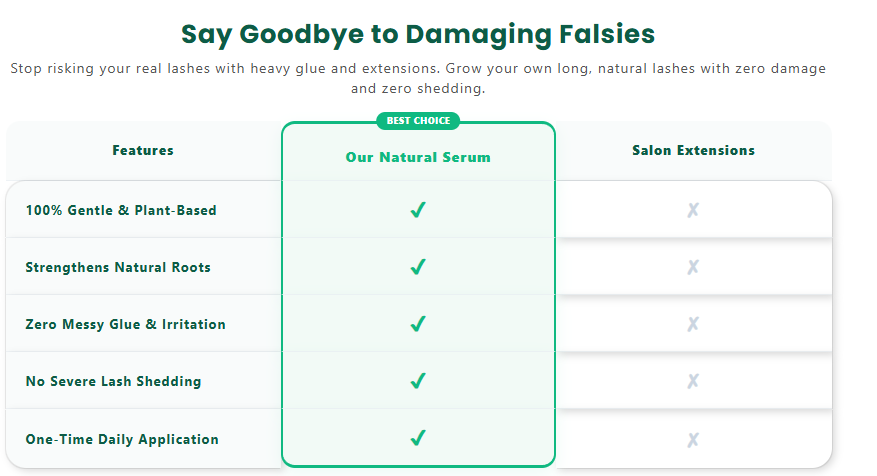The height and width of the screenshot is (476, 877).
Task: Click the 100% Gentle & Plant-Based feature label
Action: [121, 210]
